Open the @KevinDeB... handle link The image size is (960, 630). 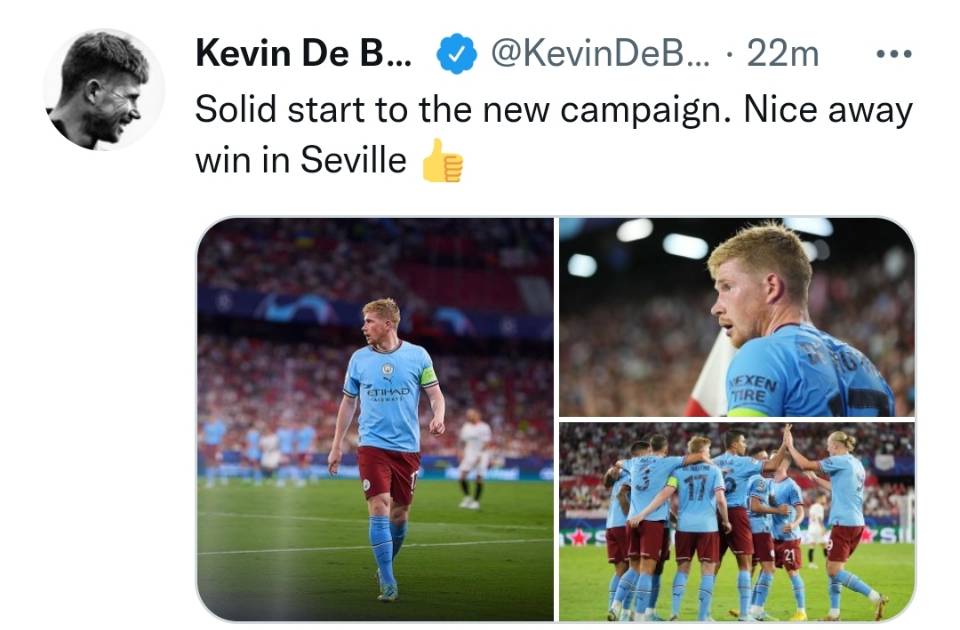pos(601,54)
